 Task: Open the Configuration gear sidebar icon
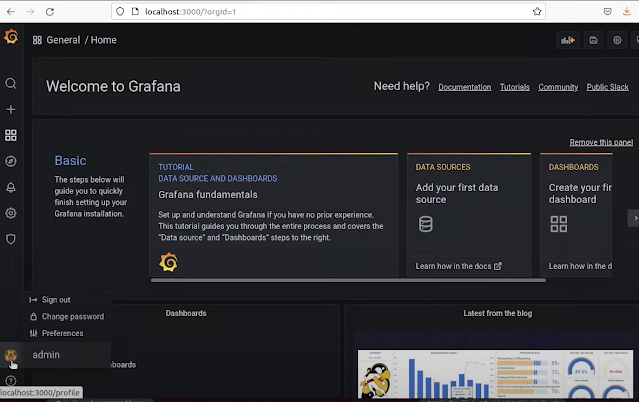[x=11, y=213]
